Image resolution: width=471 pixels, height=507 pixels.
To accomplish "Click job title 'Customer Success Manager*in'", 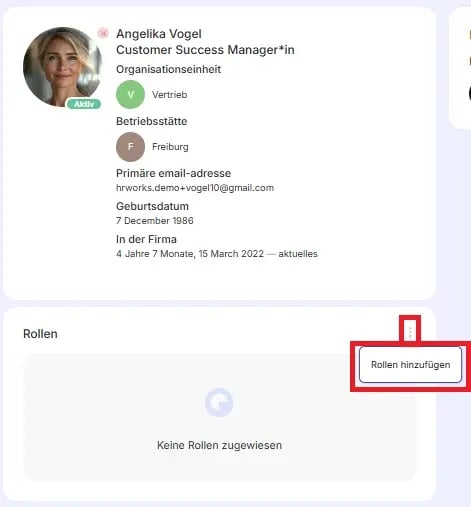I will click(205, 50).
